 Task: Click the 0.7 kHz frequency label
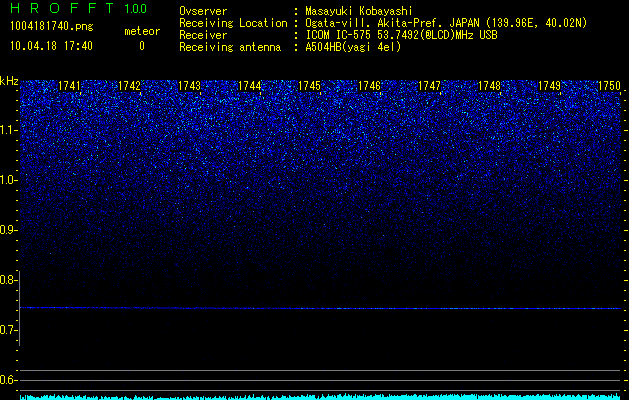click(x=7, y=330)
